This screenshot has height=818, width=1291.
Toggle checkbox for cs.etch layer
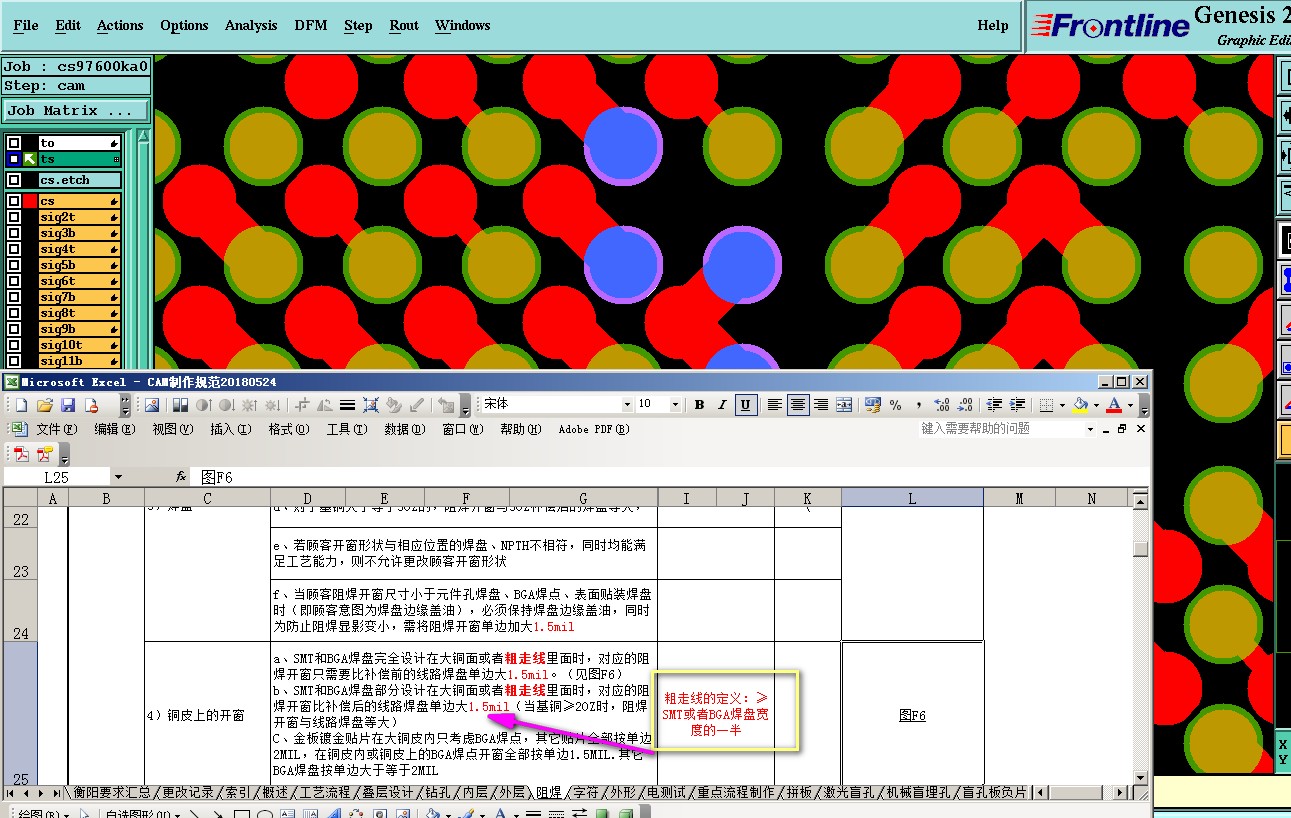tap(13, 180)
